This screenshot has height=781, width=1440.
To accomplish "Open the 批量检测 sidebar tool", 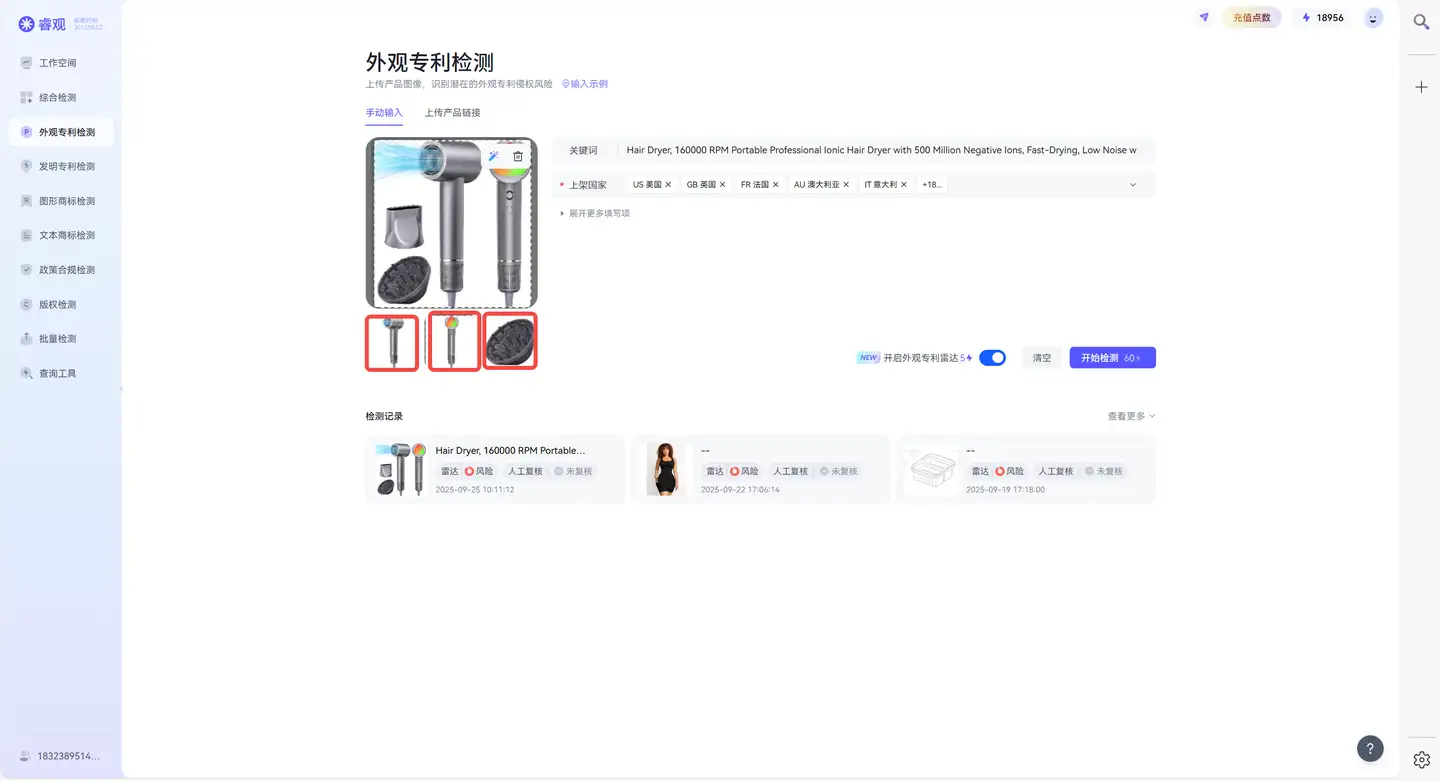I will 60,338.
